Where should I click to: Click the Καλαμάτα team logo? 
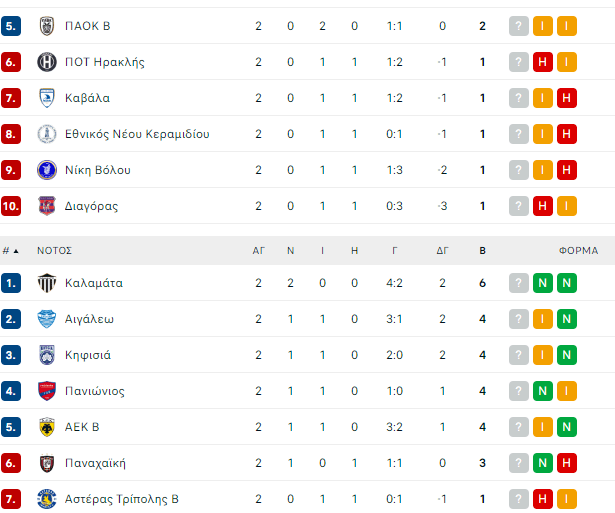(46, 283)
